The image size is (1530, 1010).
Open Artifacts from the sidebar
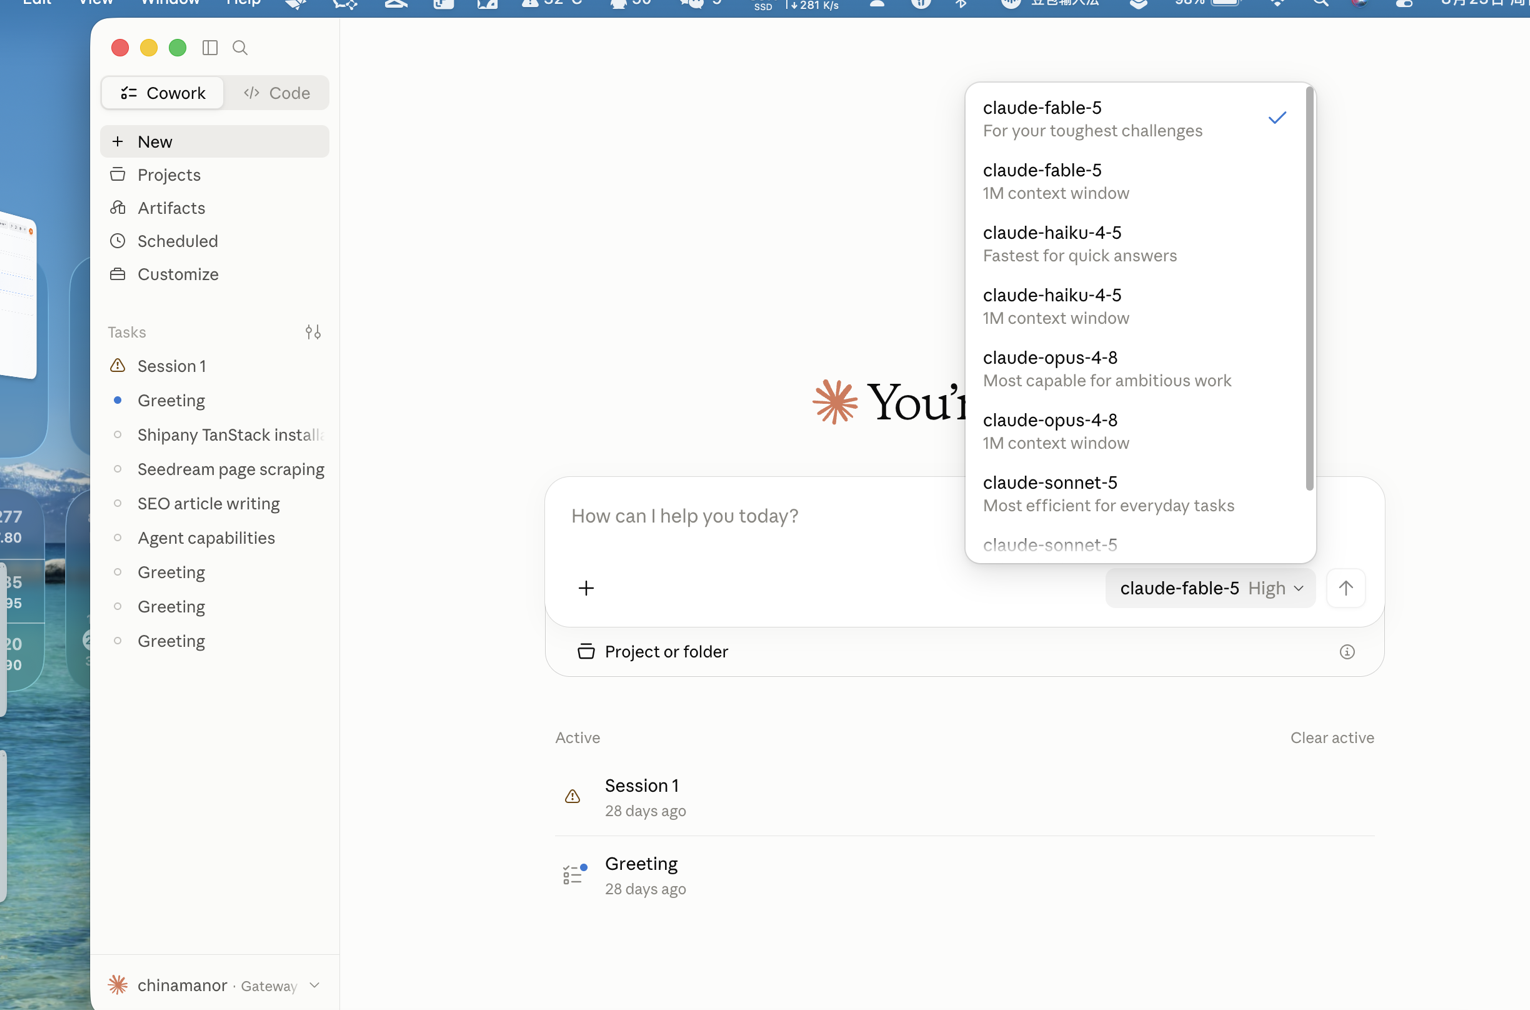[214, 208]
